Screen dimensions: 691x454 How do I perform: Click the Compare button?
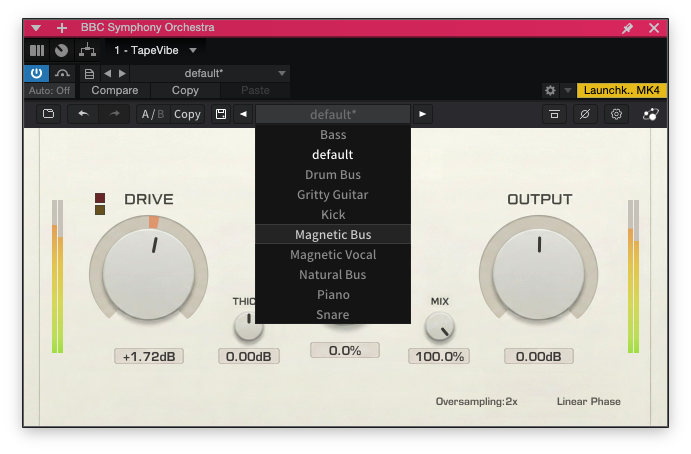click(x=115, y=90)
